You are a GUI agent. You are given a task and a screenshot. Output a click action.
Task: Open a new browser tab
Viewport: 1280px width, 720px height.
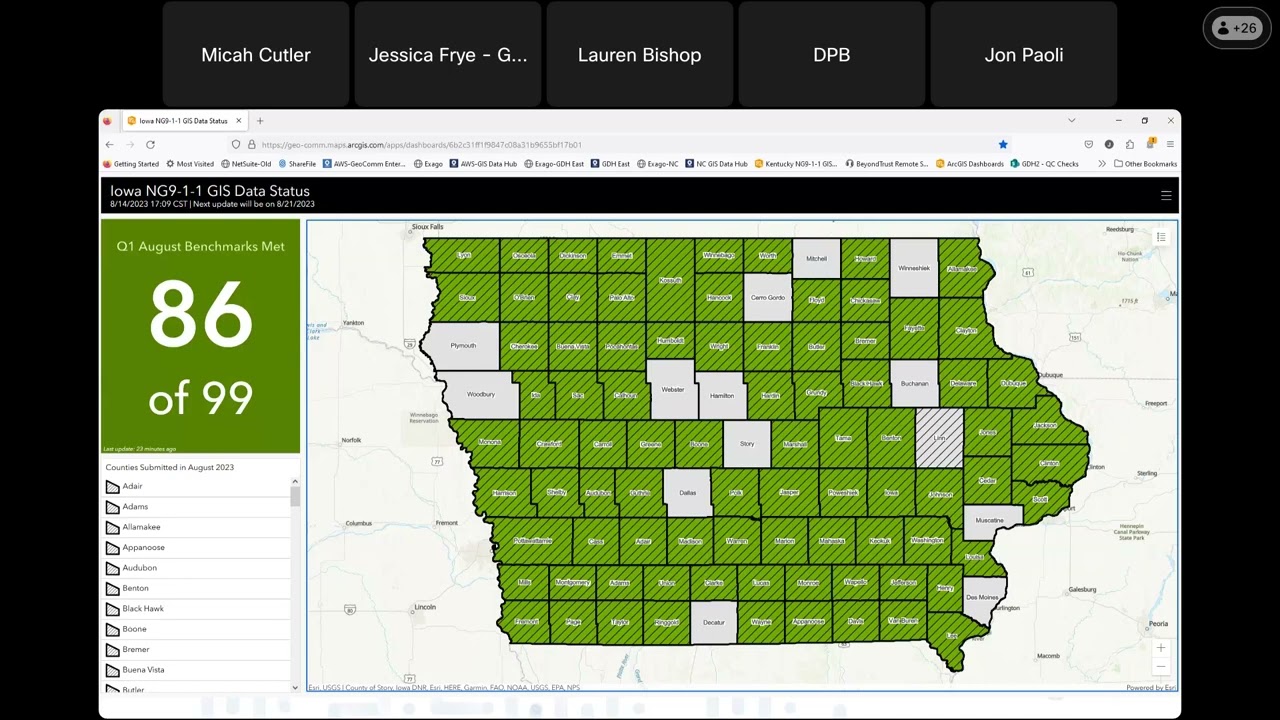coord(260,121)
